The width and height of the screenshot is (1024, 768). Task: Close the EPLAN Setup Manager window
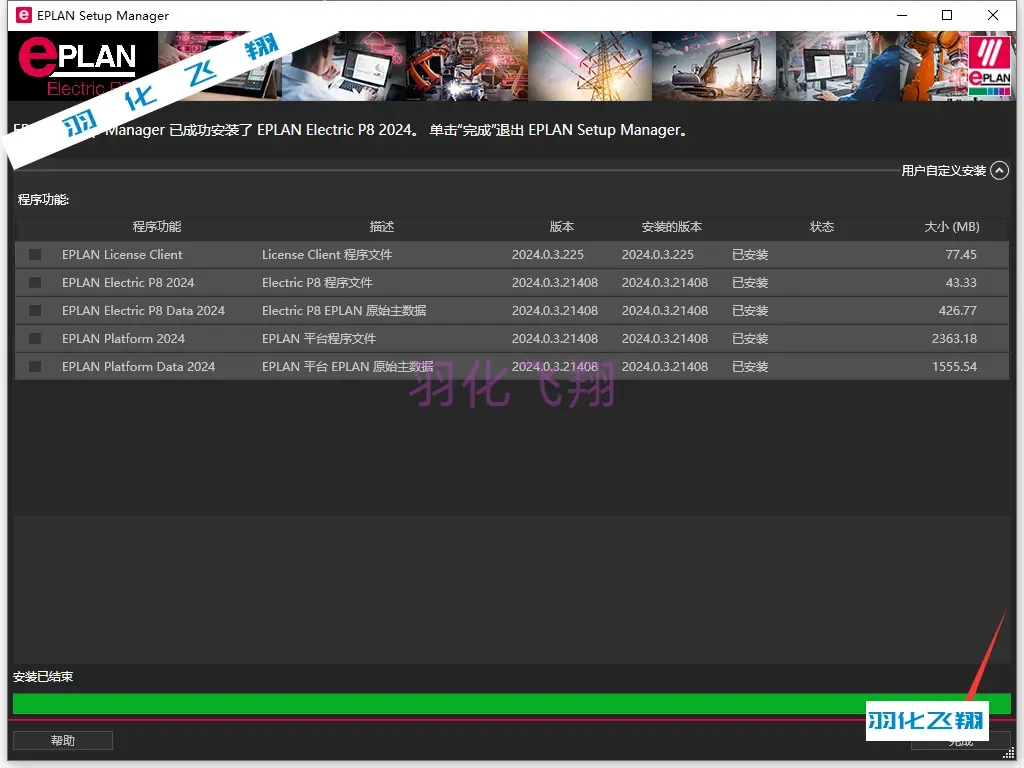(993, 15)
